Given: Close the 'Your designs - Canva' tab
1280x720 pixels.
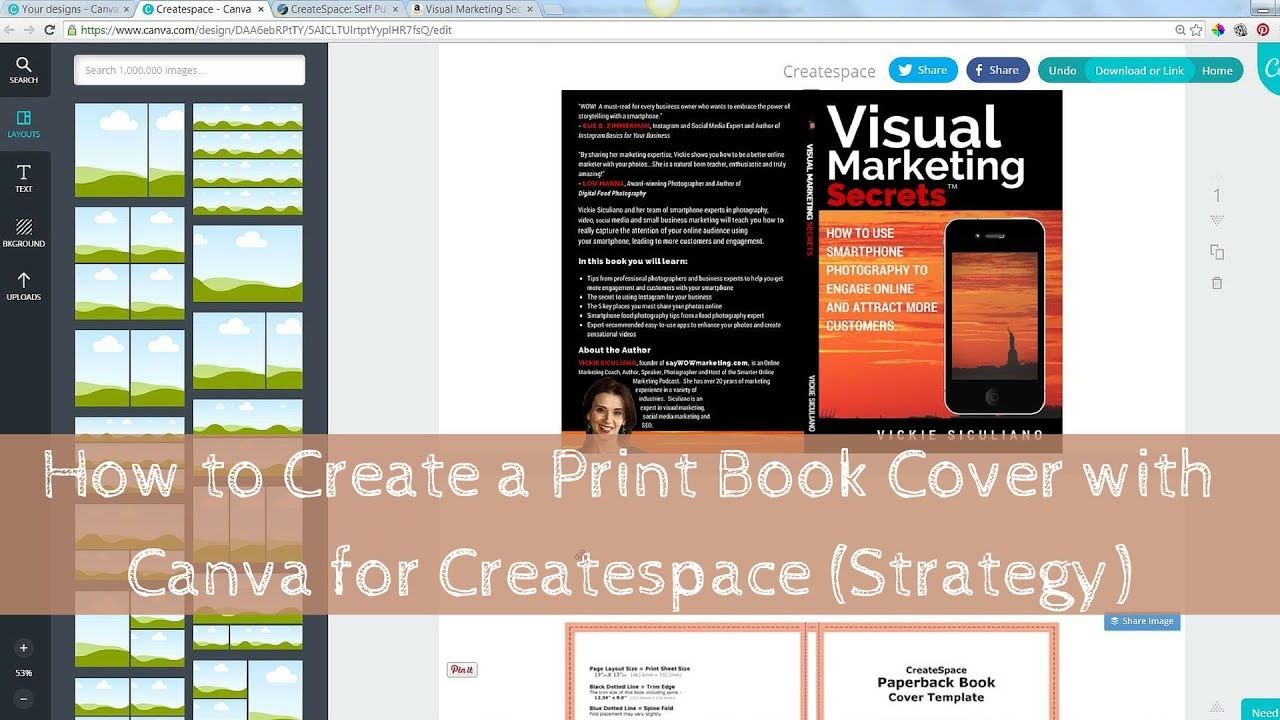Looking at the screenshot, I should point(125,9).
